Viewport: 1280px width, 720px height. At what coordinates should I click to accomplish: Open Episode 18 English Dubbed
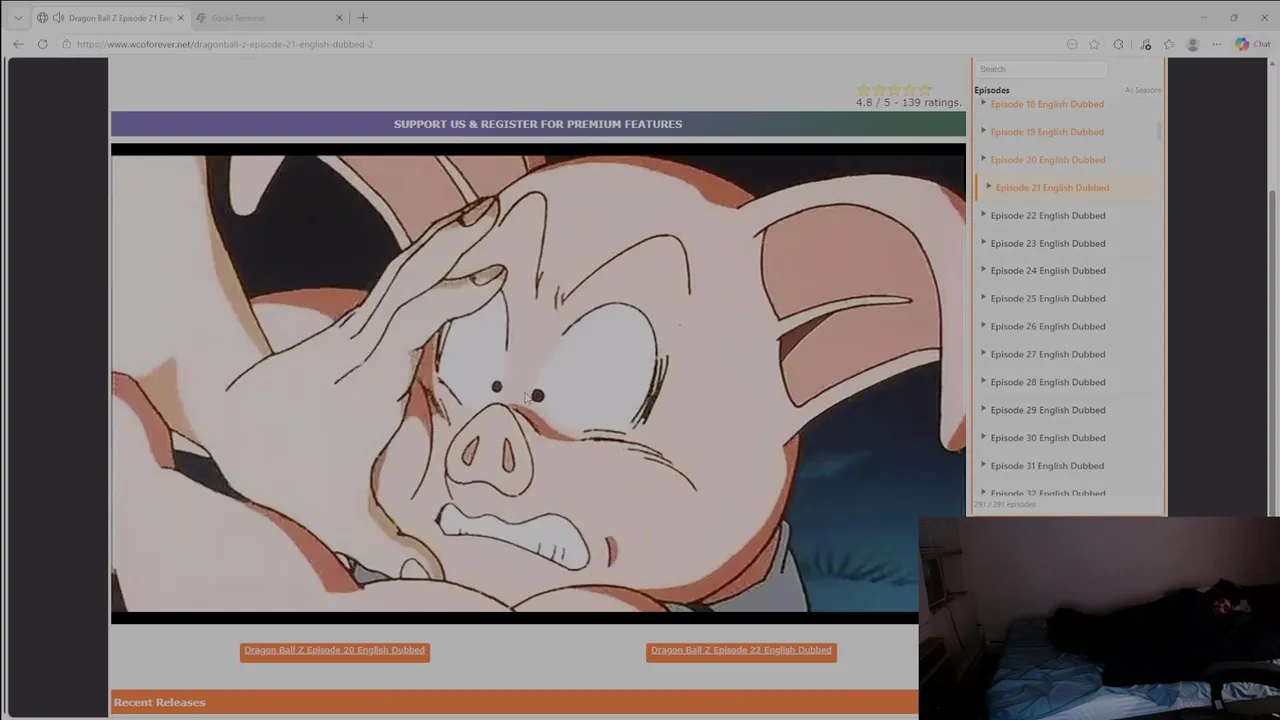point(1047,104)
